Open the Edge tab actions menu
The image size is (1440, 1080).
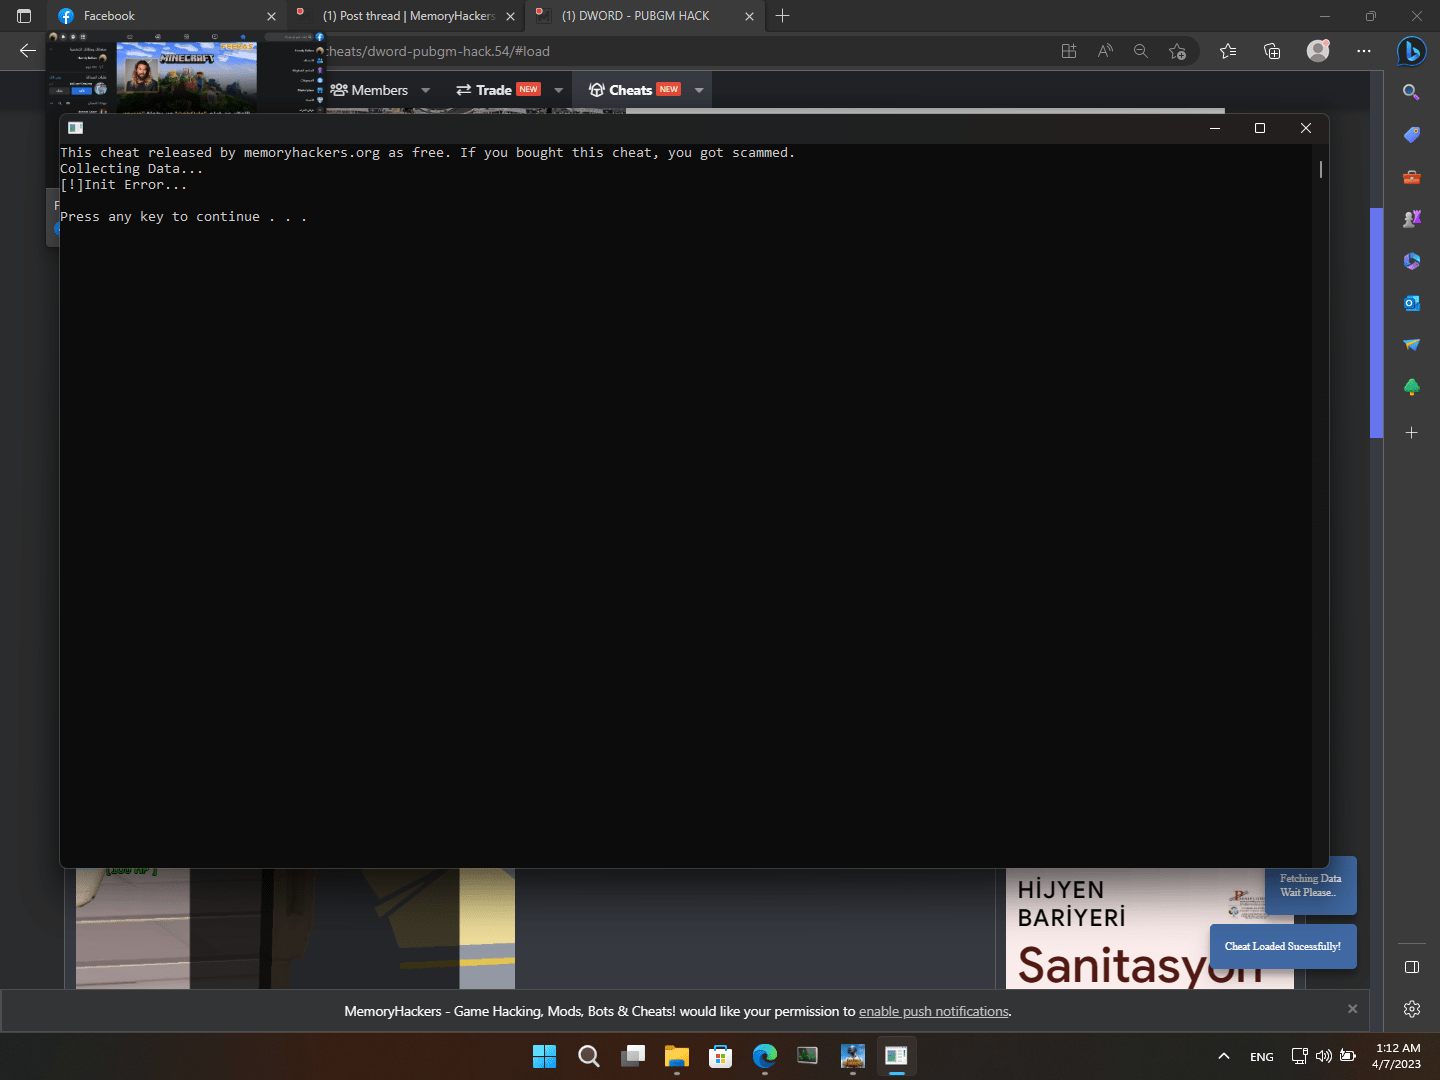pyautogui.click(x=24, y=16)
